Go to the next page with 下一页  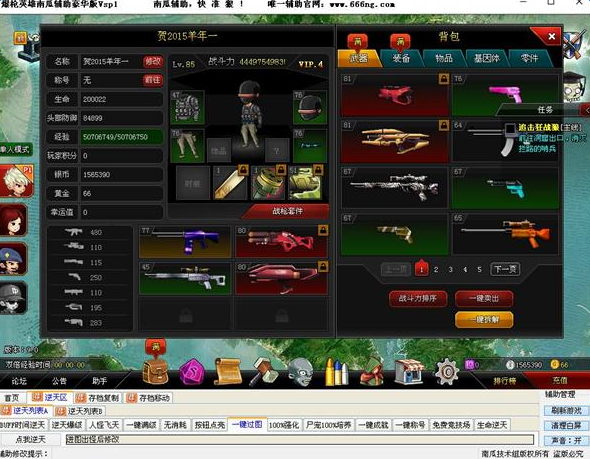pos(505,269)
